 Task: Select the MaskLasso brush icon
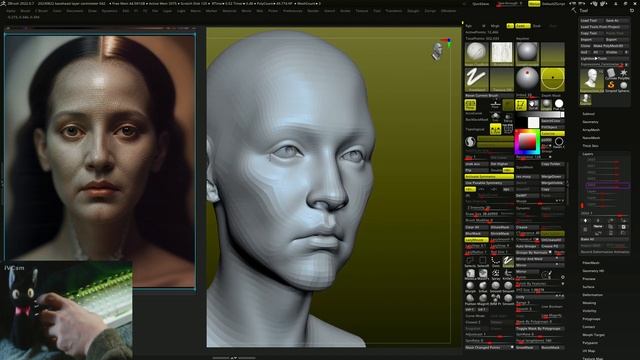tap(470, 274)
